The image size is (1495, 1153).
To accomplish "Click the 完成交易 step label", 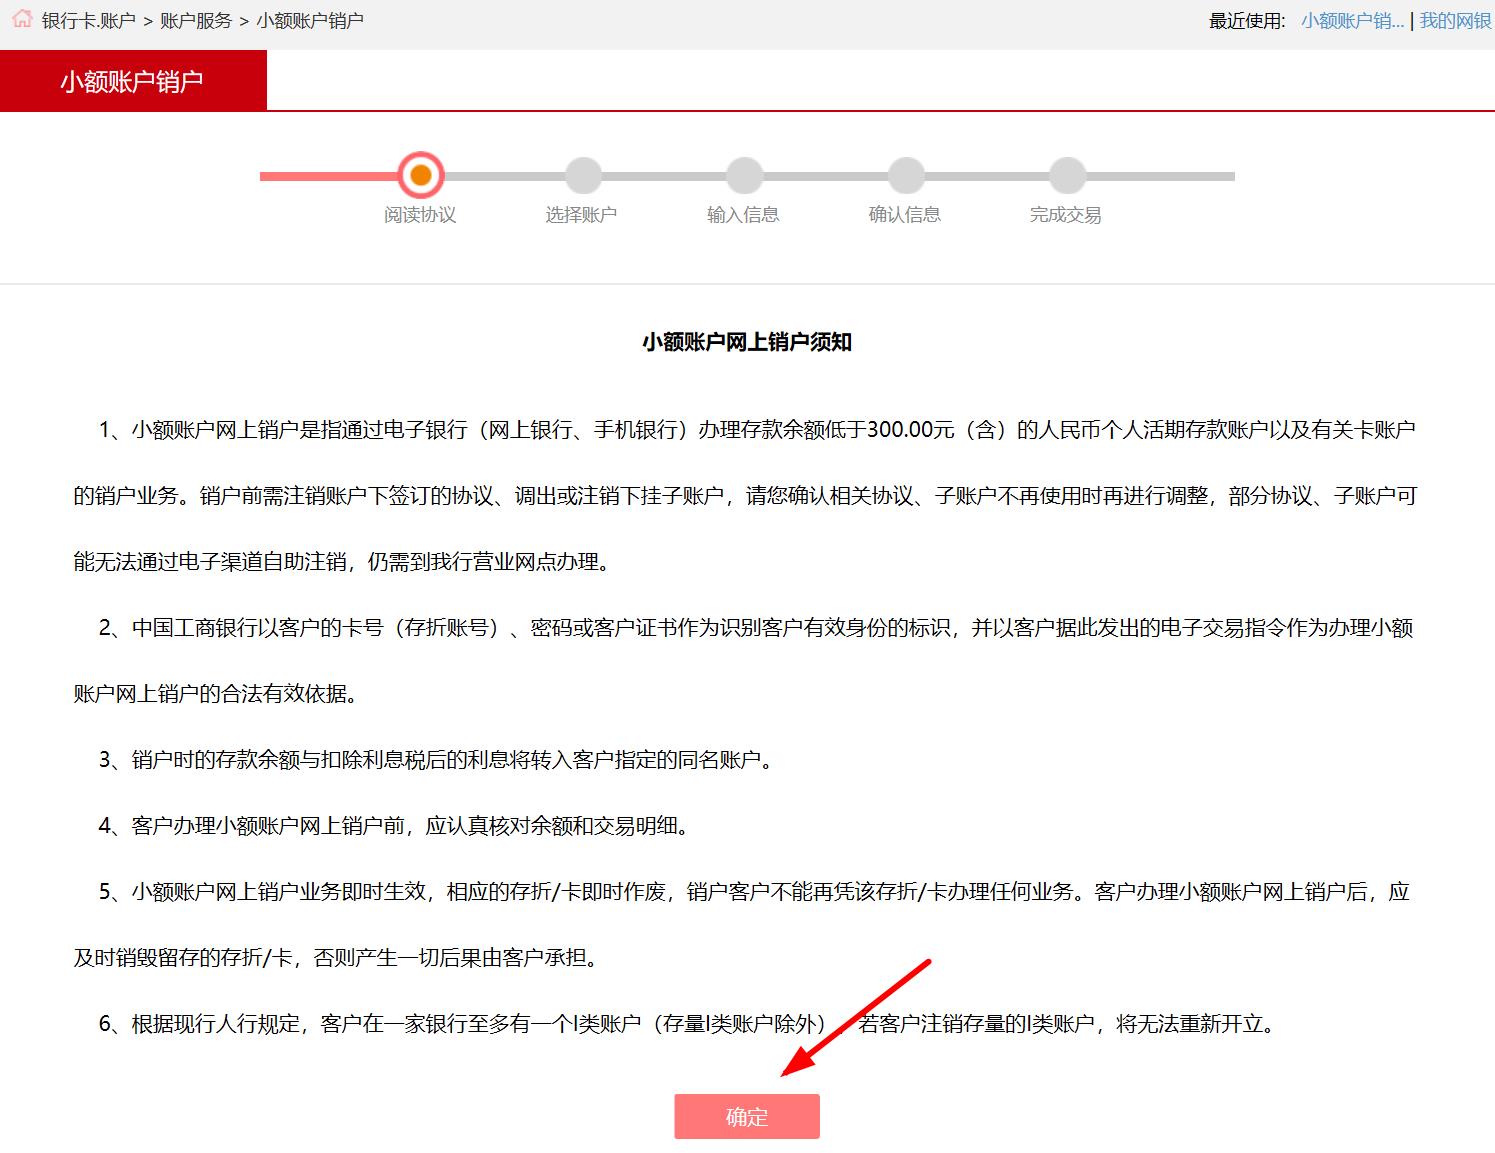I will click(x=1066, y=215).
